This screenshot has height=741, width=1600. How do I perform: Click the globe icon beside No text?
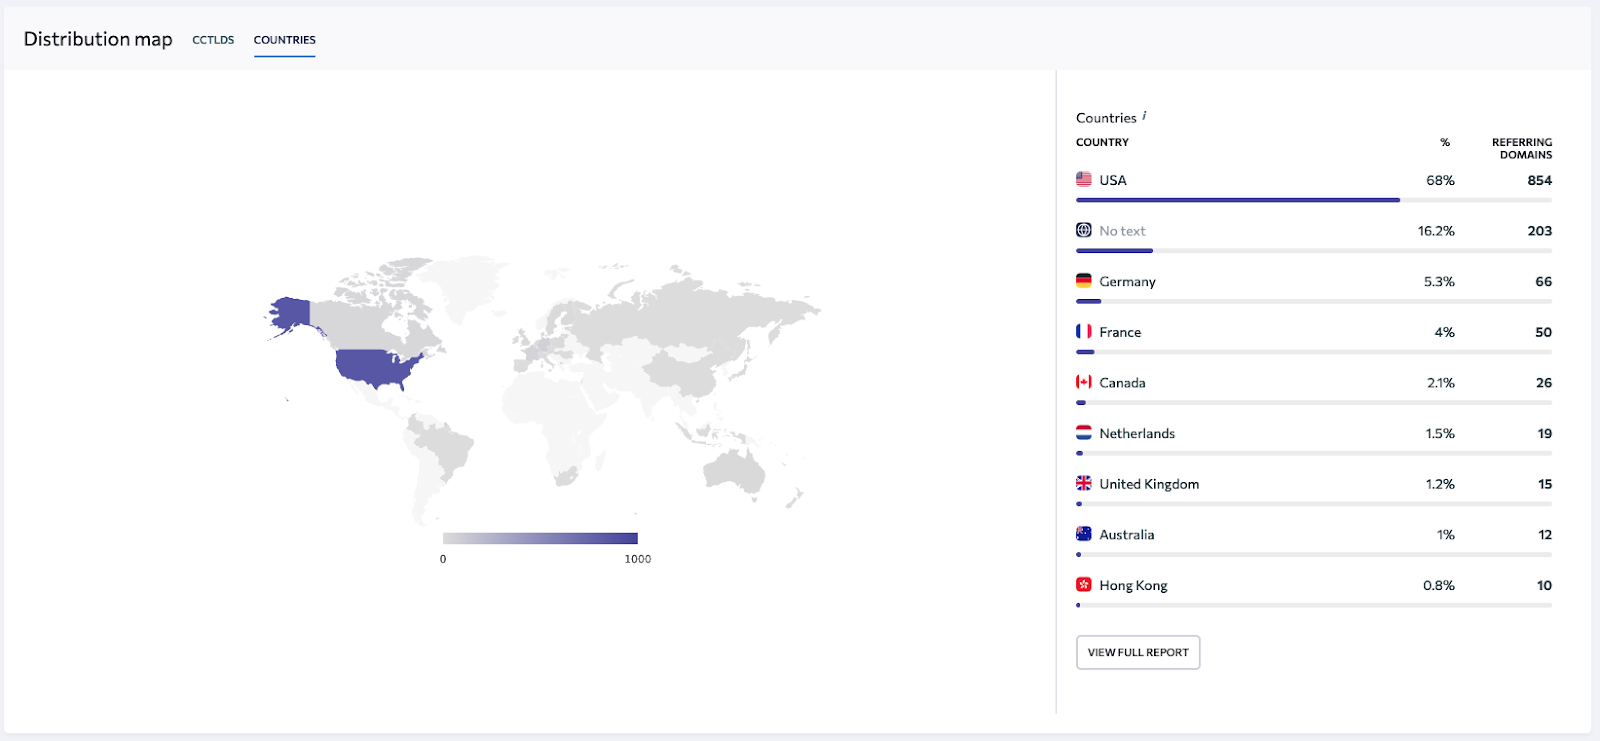pyautogui.click(x=1083, y=230)
